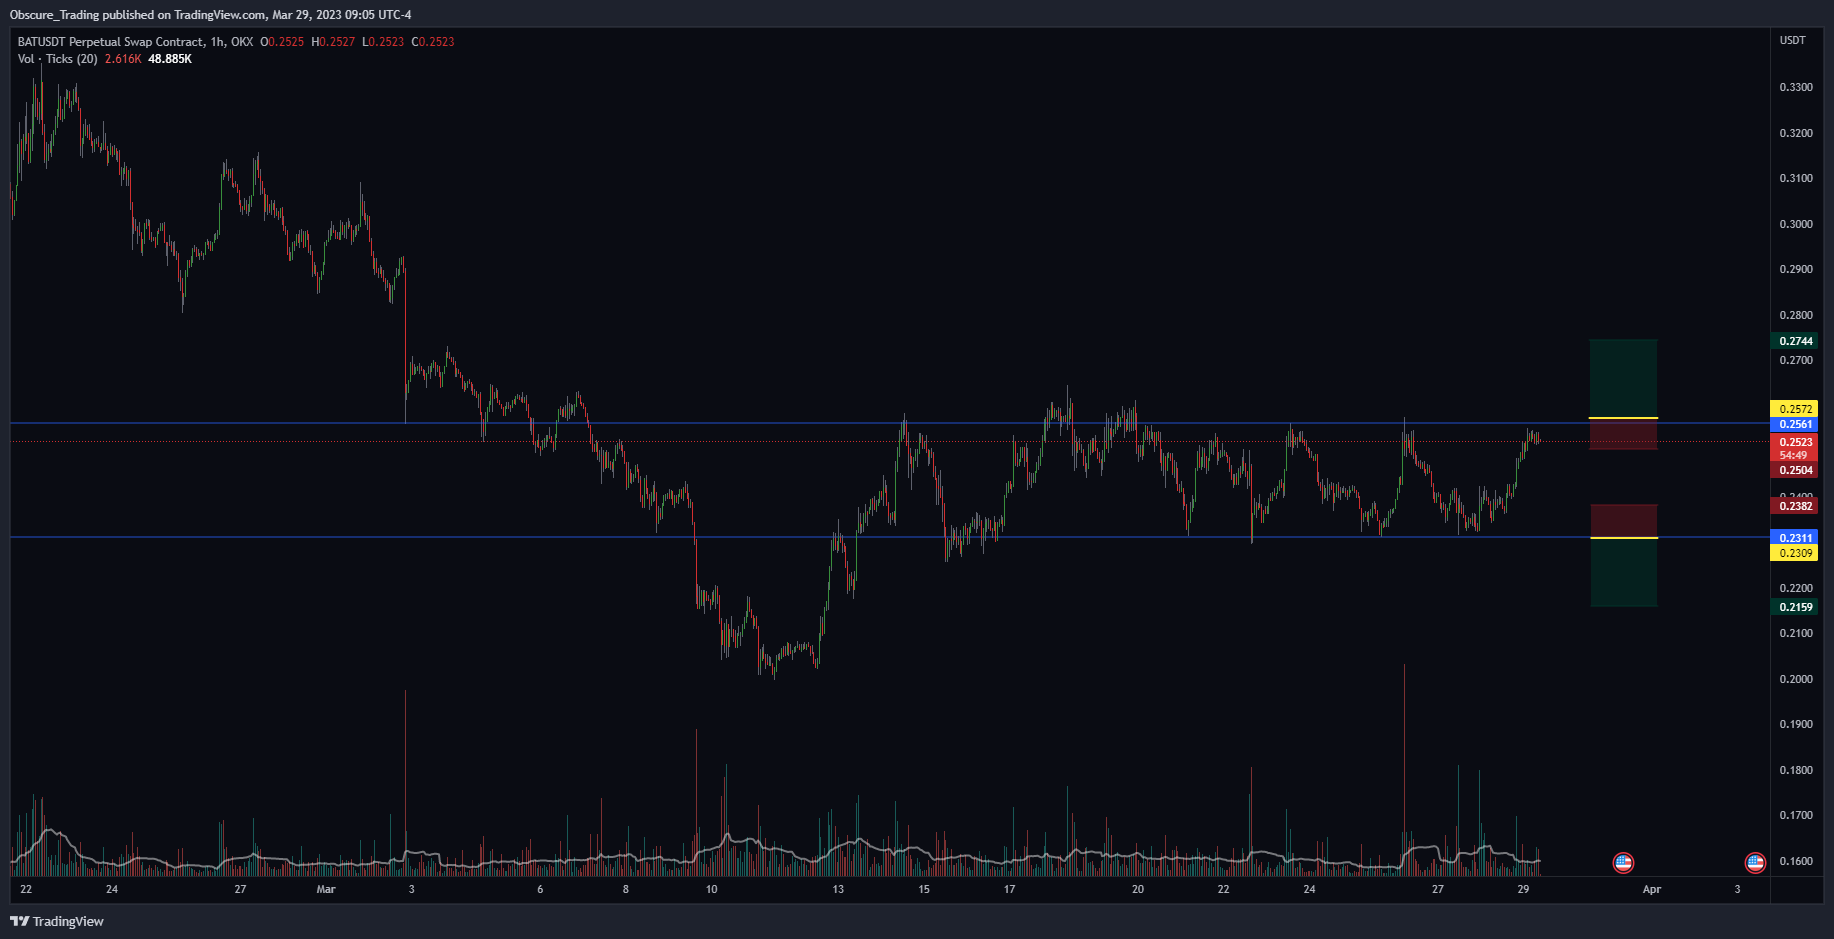This screenshot has height=939, width=1834.
Task: Click the Mar label on the time axis
Action: point(326,889)
